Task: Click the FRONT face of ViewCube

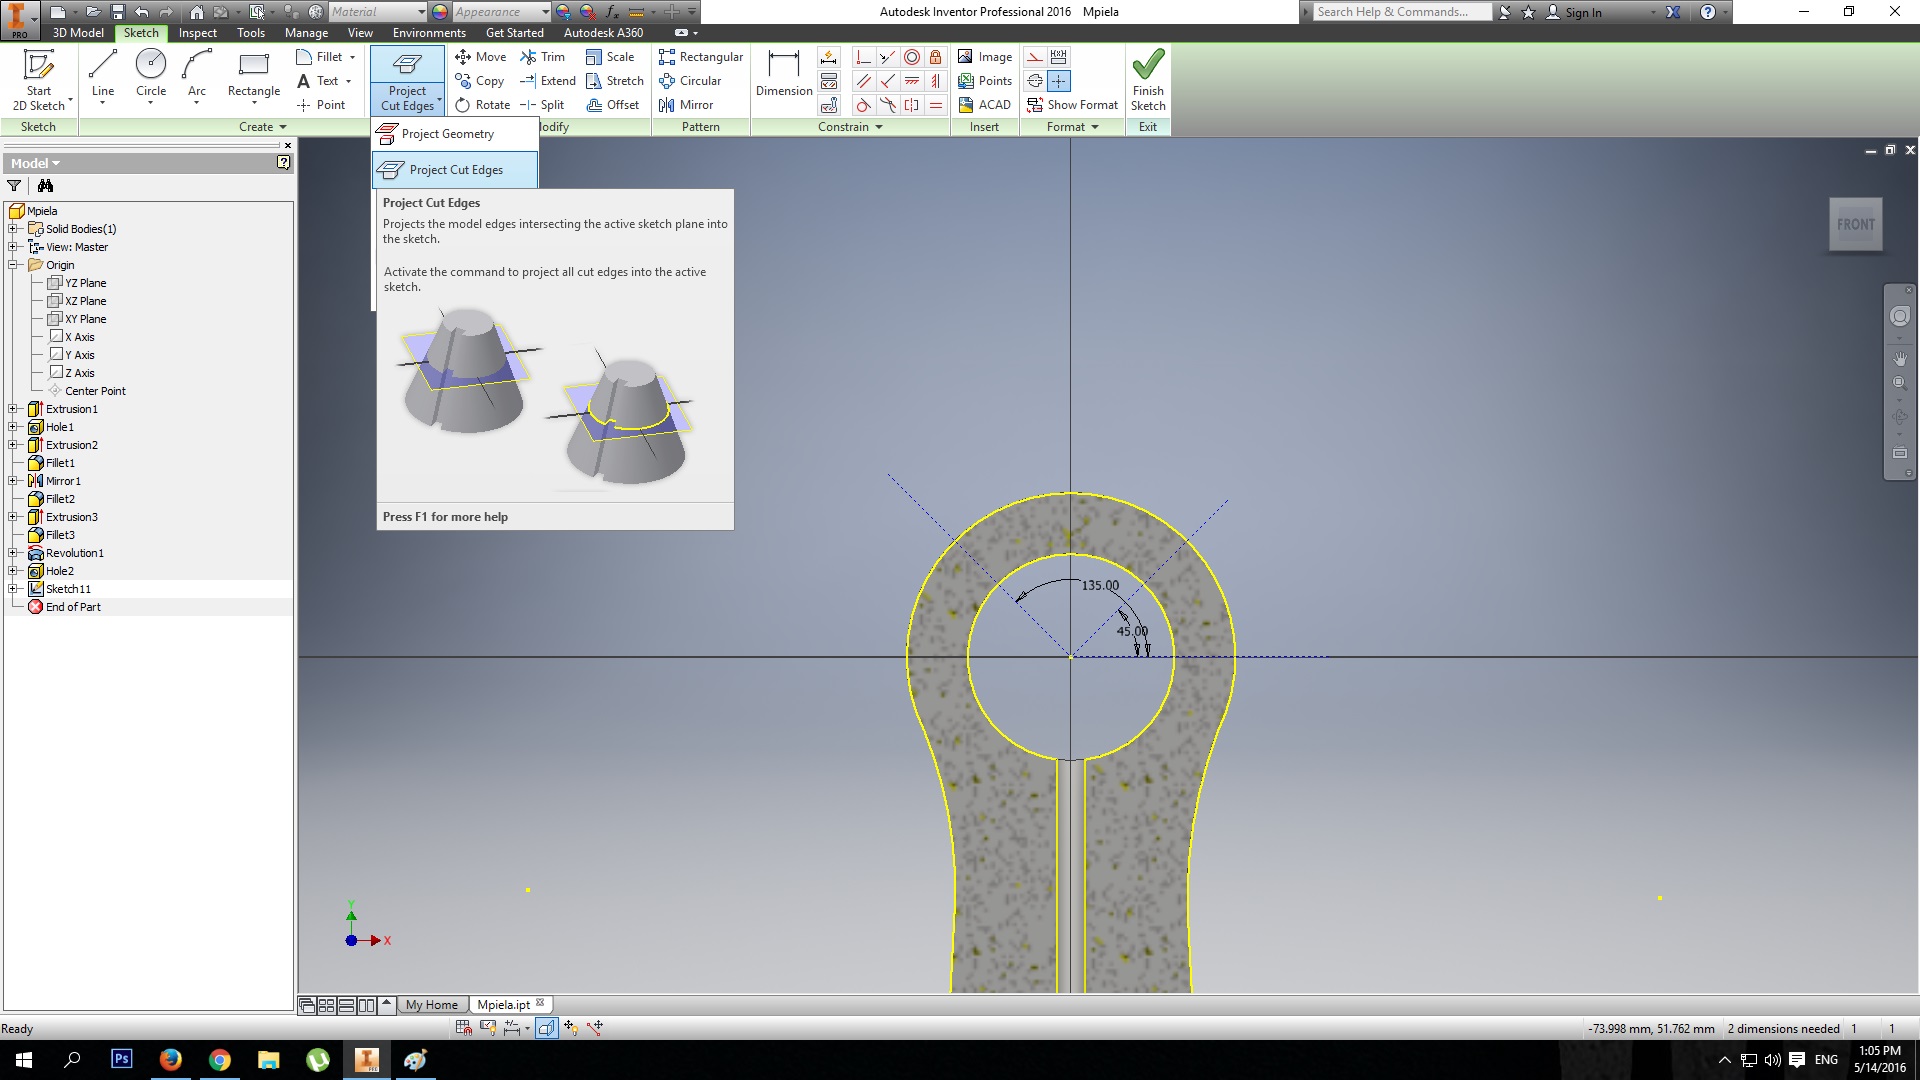Action: [x=1855, y=225]
